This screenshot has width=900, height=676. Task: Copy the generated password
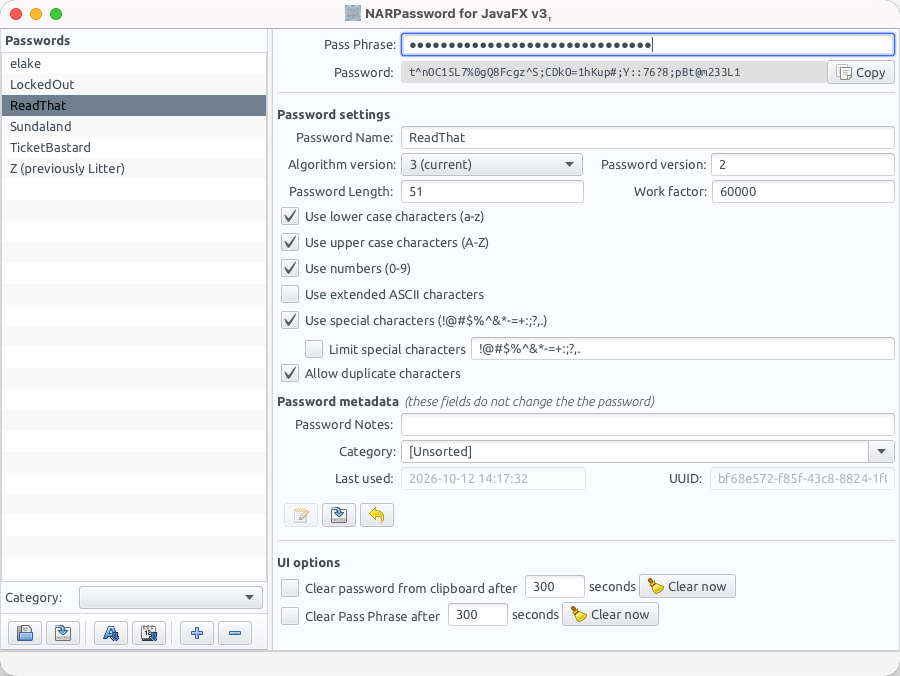coord(860,72)
